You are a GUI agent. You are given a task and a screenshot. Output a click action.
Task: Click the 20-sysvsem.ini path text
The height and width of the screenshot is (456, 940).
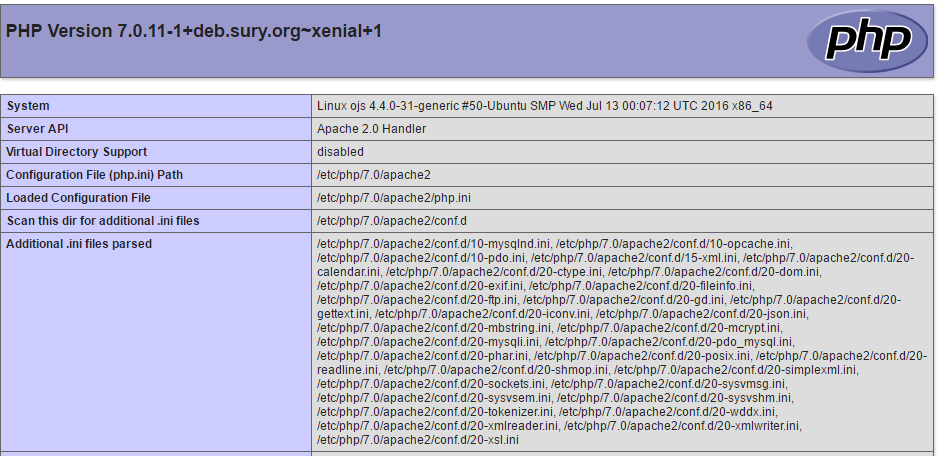(433, 398)
